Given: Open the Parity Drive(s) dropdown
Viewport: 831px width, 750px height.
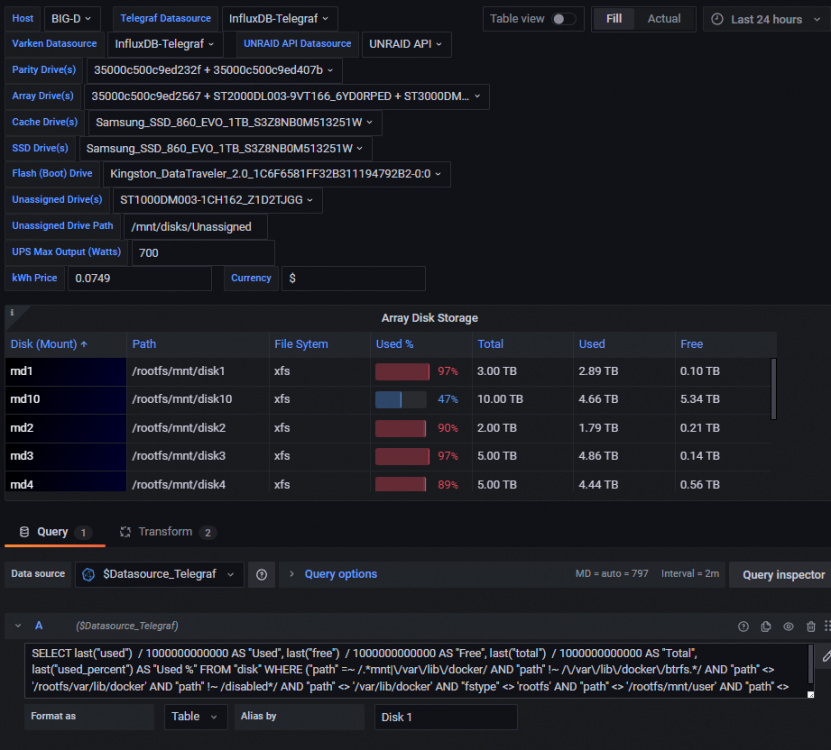Looking at the screenshot, I should pos(214,70).
